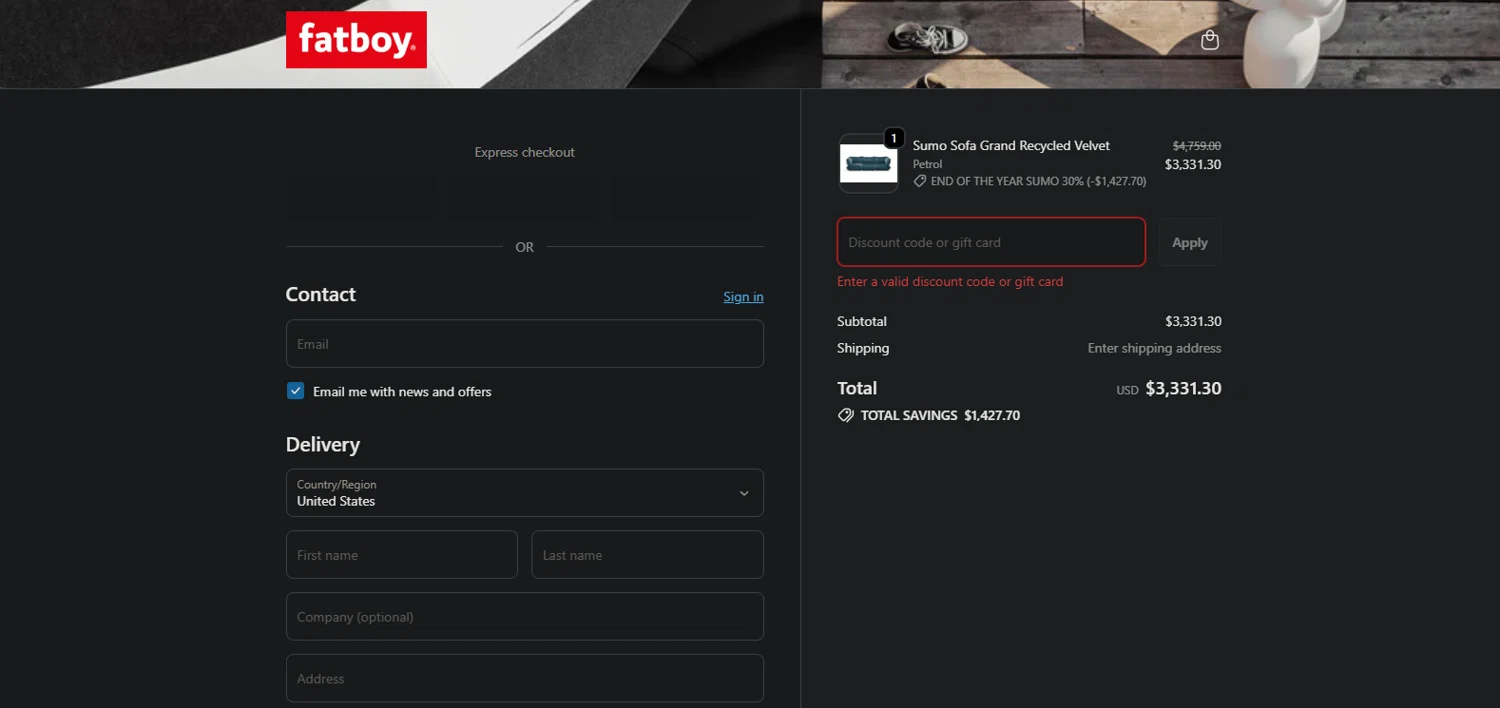This screenshot has height=708, width=1500.
Task: Click the quantity badge on sofa thumbnail
Action: [x=894, y=138]
